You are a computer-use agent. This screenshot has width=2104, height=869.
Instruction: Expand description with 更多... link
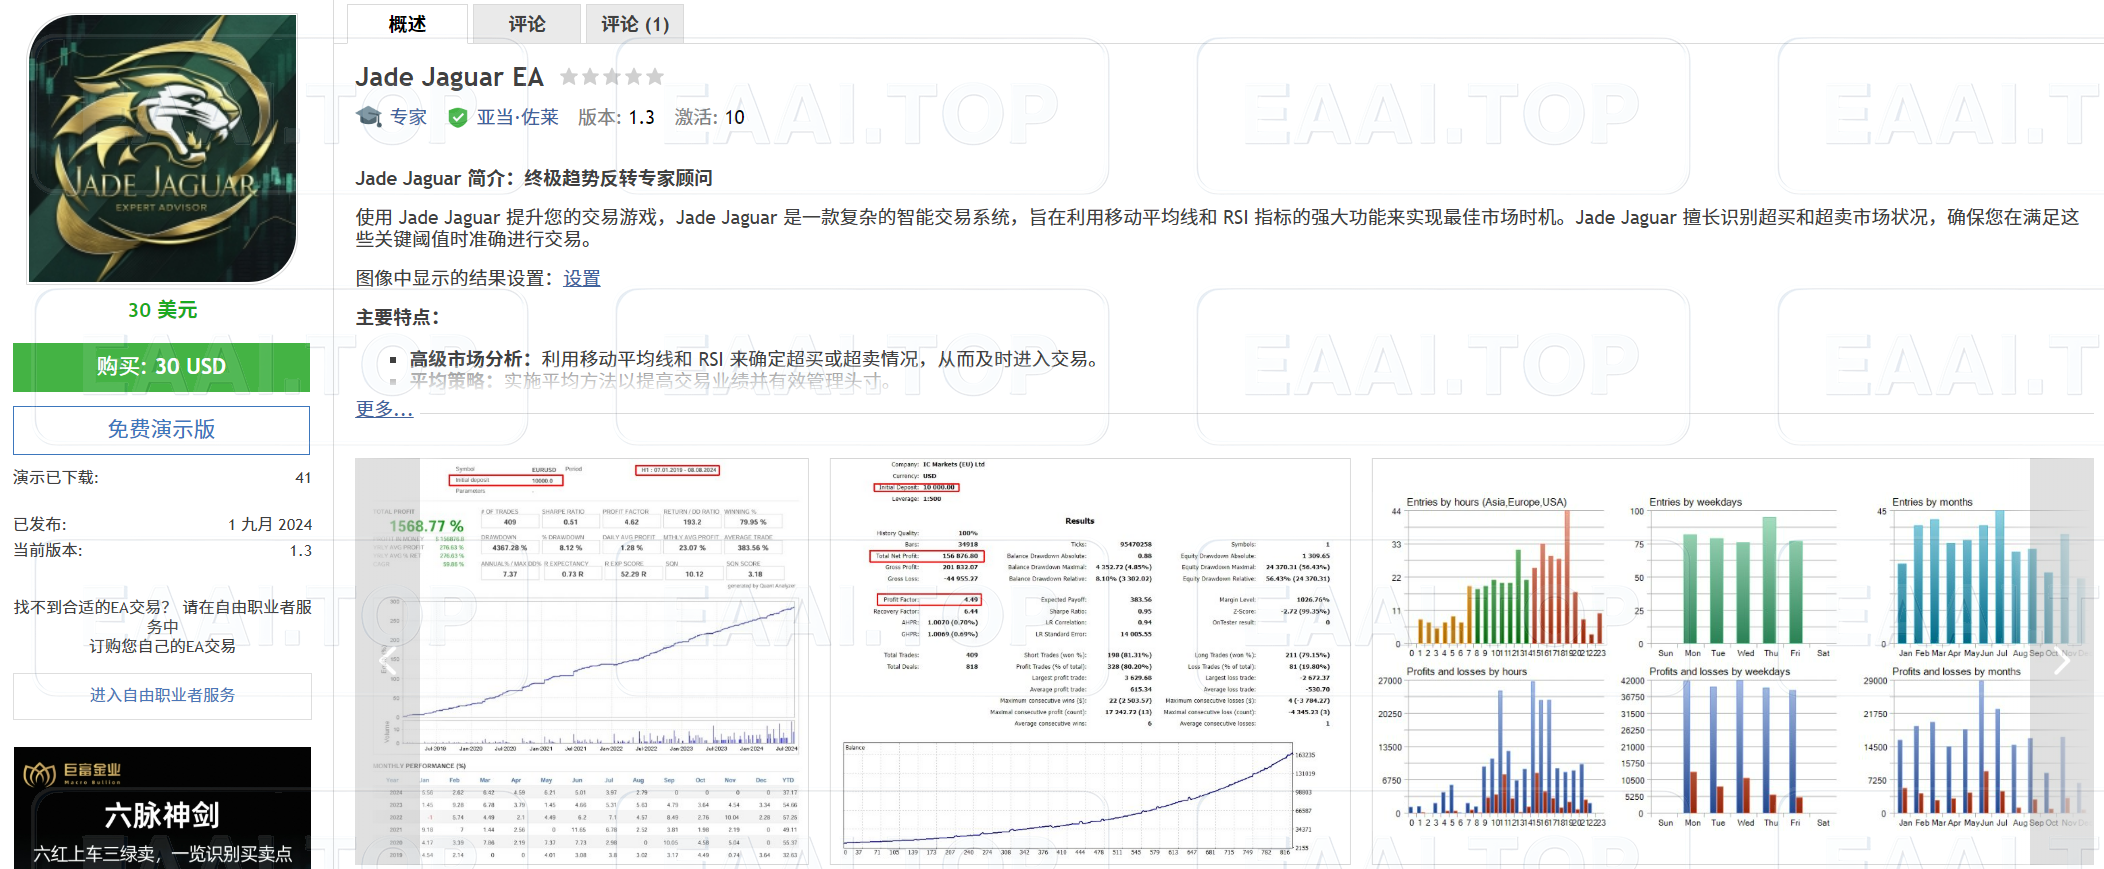pos(384,408)
